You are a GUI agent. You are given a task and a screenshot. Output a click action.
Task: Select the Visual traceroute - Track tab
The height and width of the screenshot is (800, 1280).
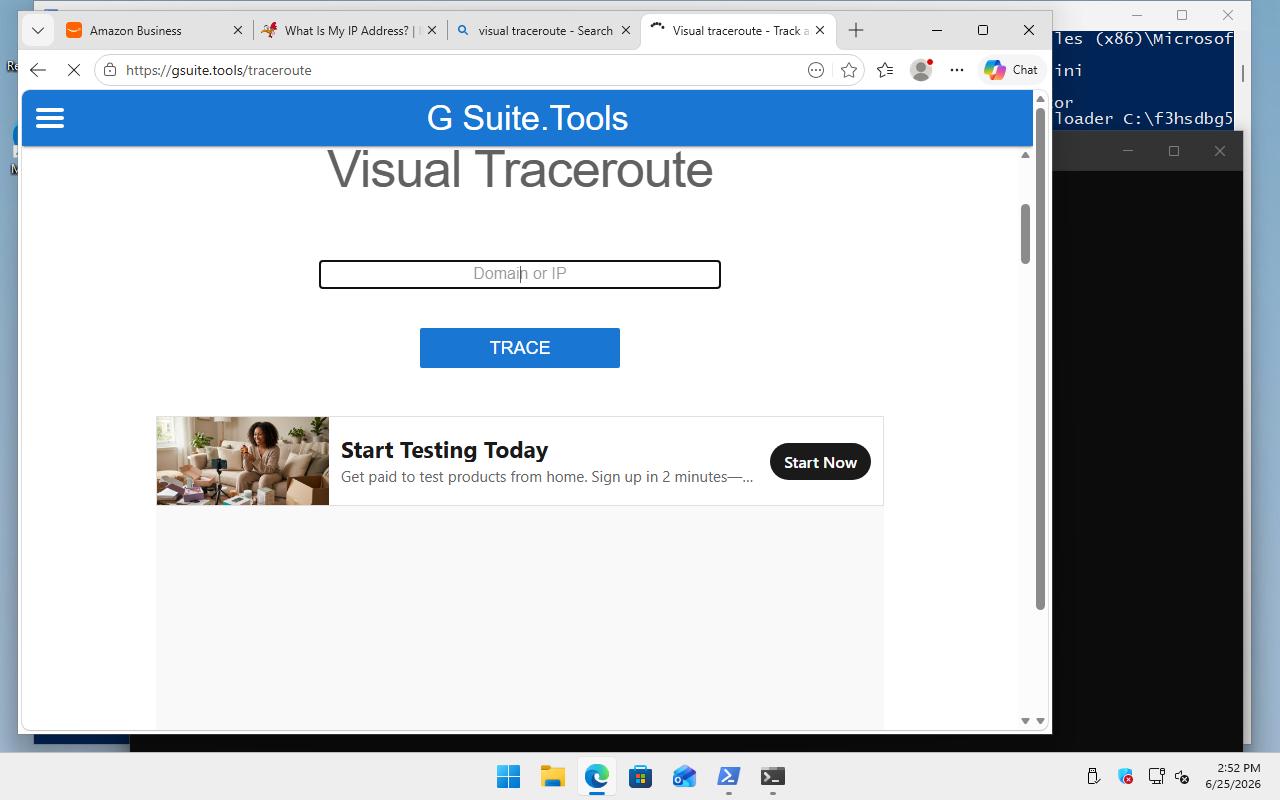click(738, 30)
